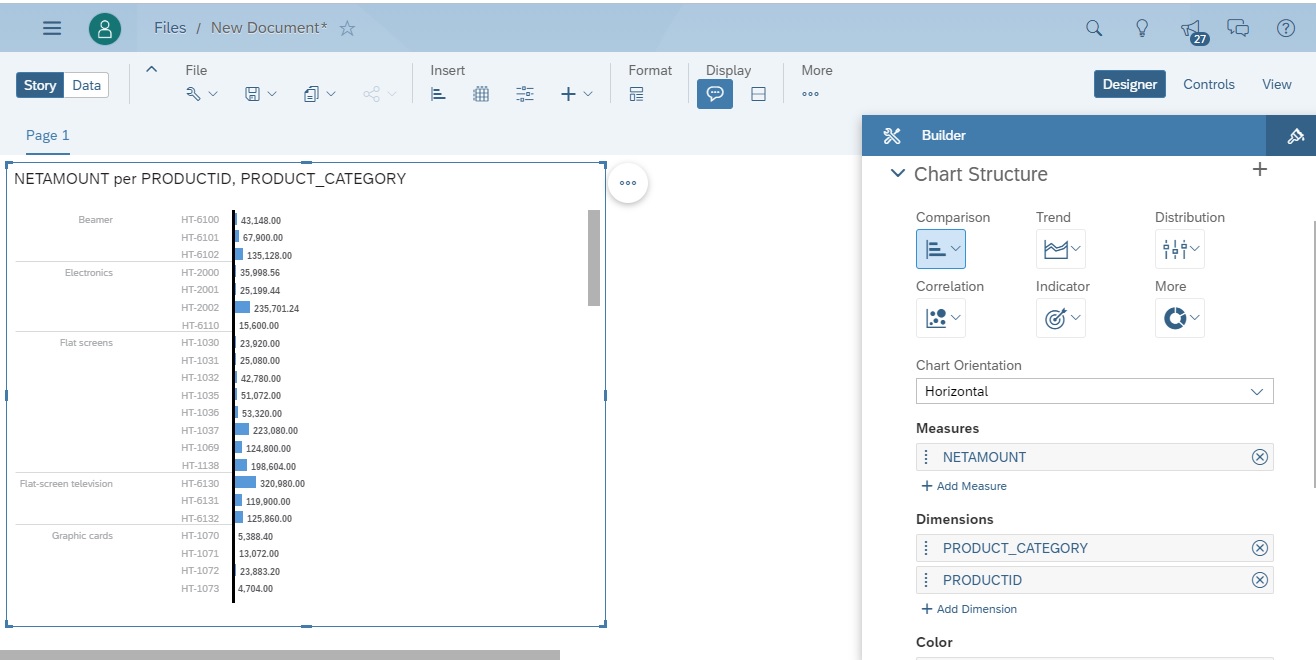Open the Trend chart type dropdown arrow
The width and height of the screenshot is (1316, 660).
(1076, 249)
